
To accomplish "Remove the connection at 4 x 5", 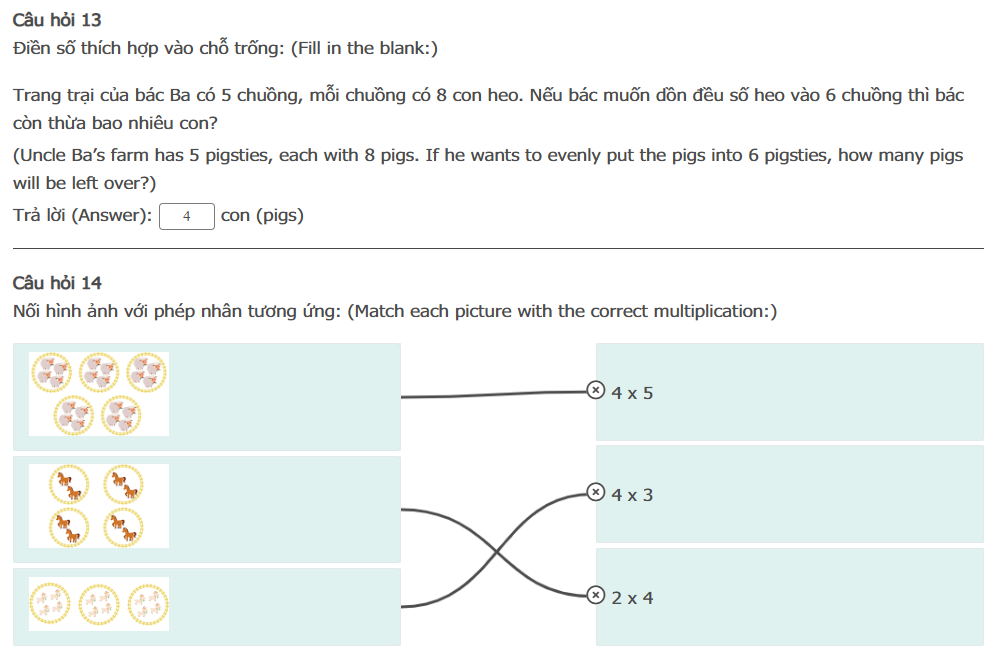I will [x=595, y=390].
